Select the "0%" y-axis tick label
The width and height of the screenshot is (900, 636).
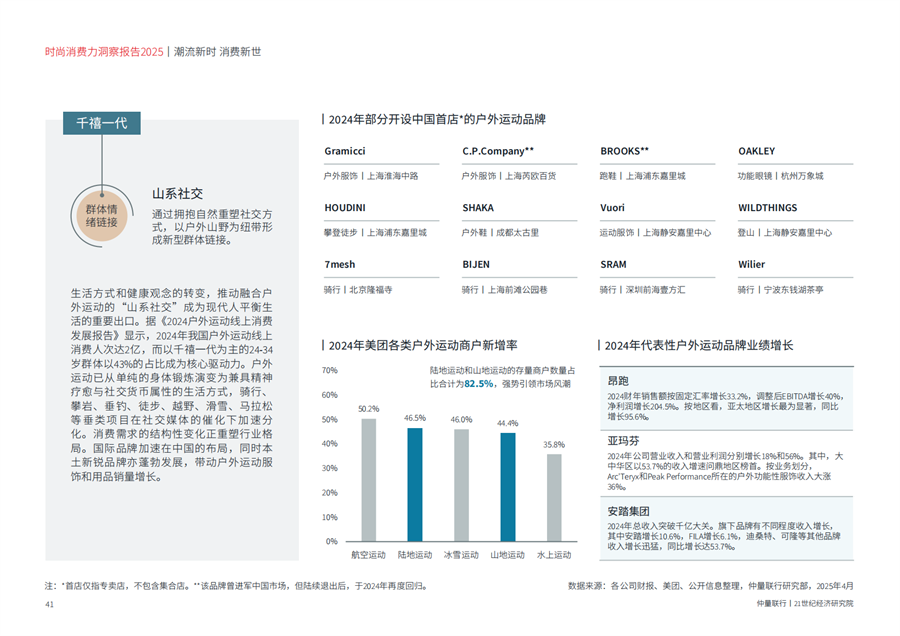click(332, 541)
